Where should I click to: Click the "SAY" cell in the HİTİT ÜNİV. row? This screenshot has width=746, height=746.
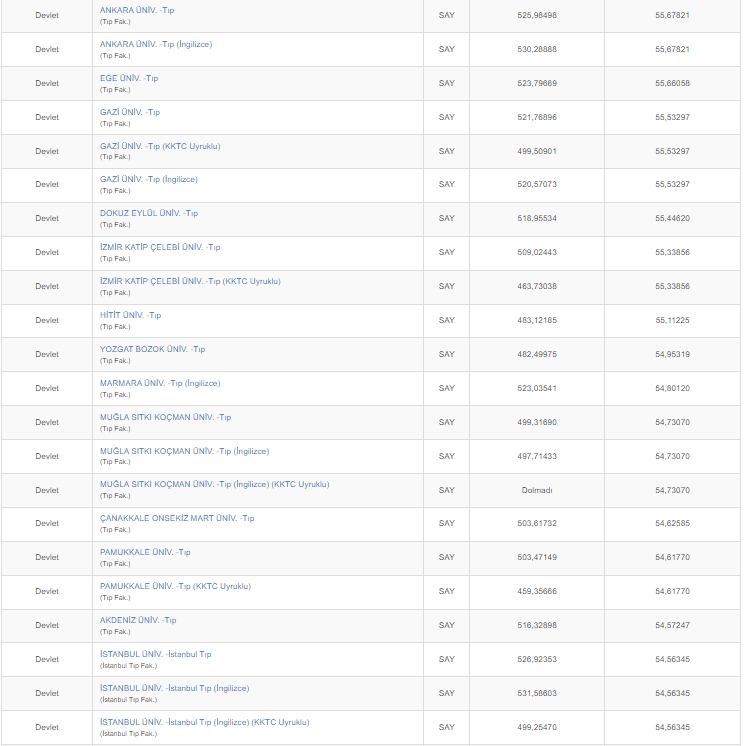coord(446,320)
